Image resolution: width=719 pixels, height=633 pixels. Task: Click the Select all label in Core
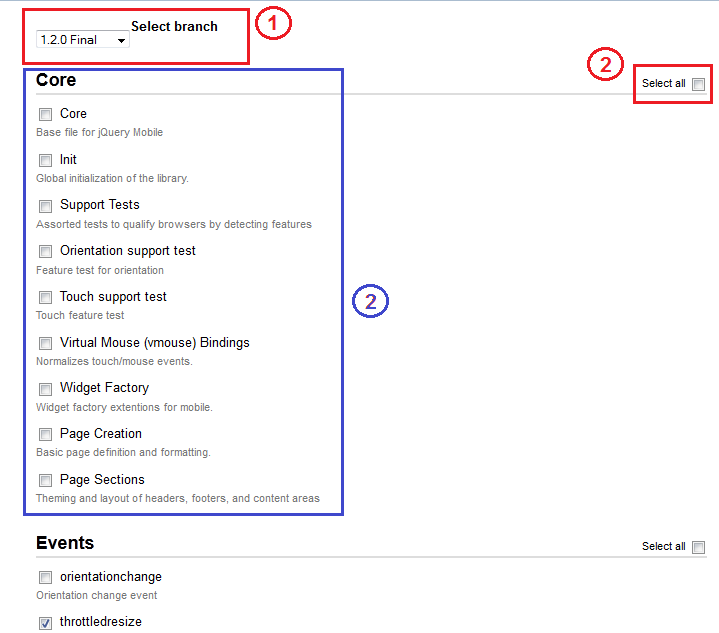tap(663, 84)
